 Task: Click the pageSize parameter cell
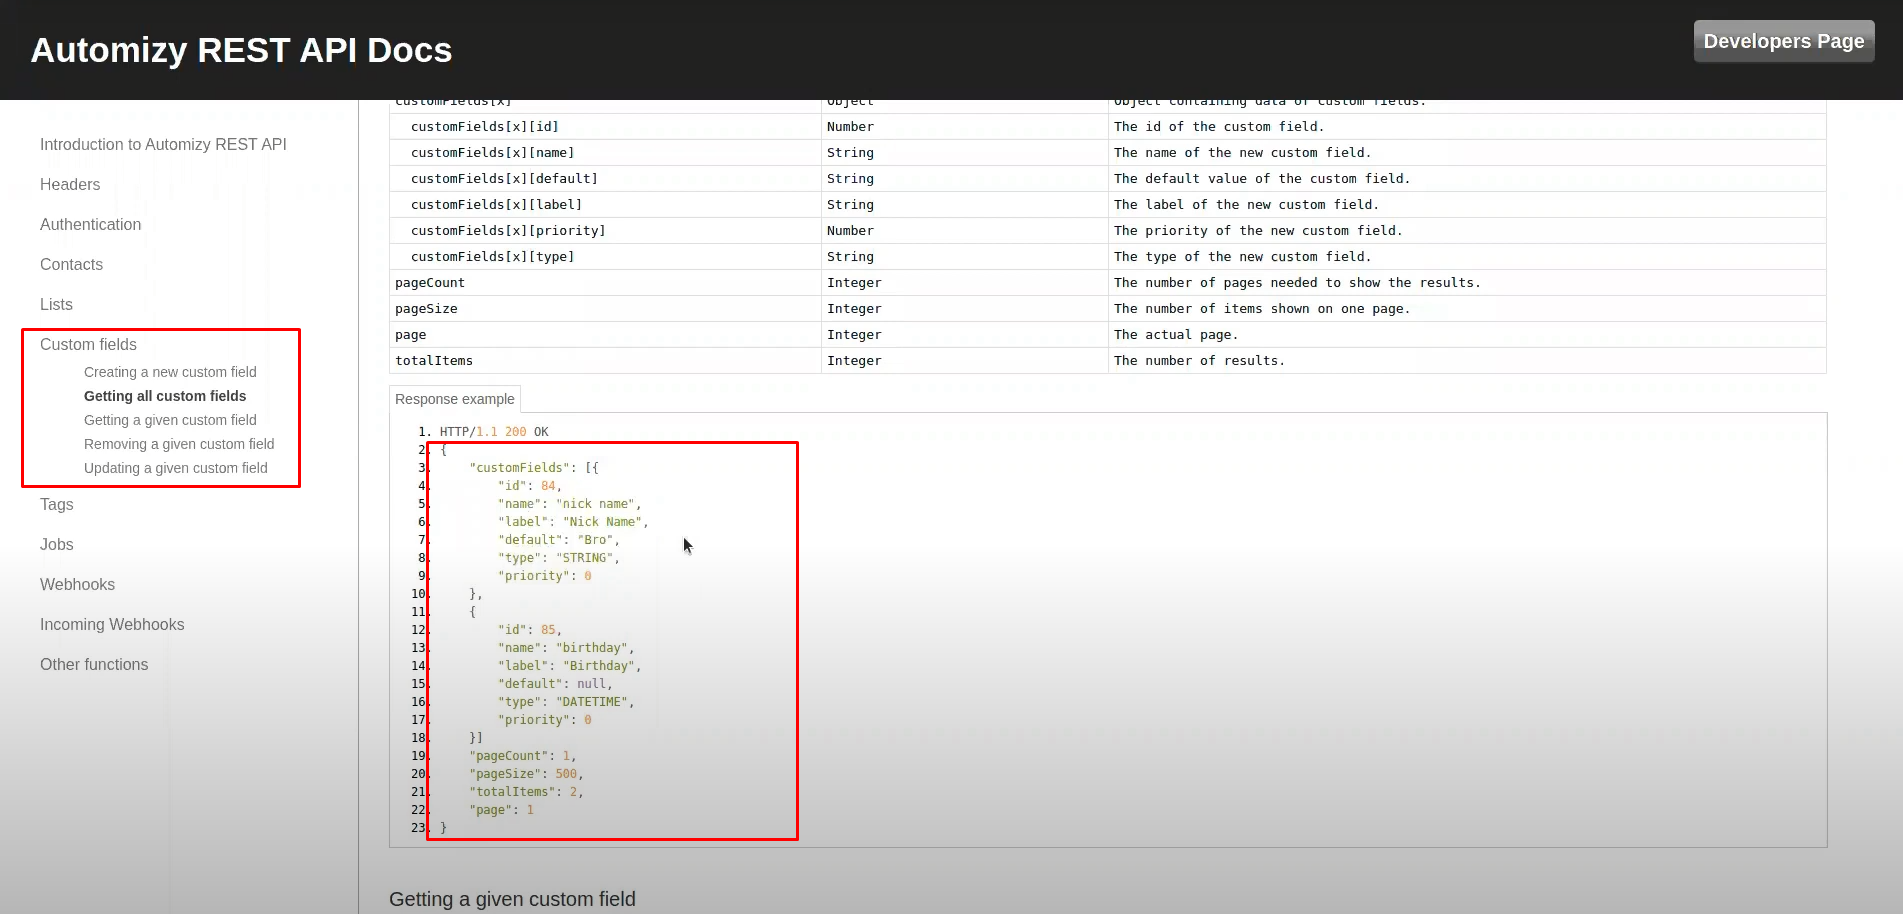pos(605,309)
